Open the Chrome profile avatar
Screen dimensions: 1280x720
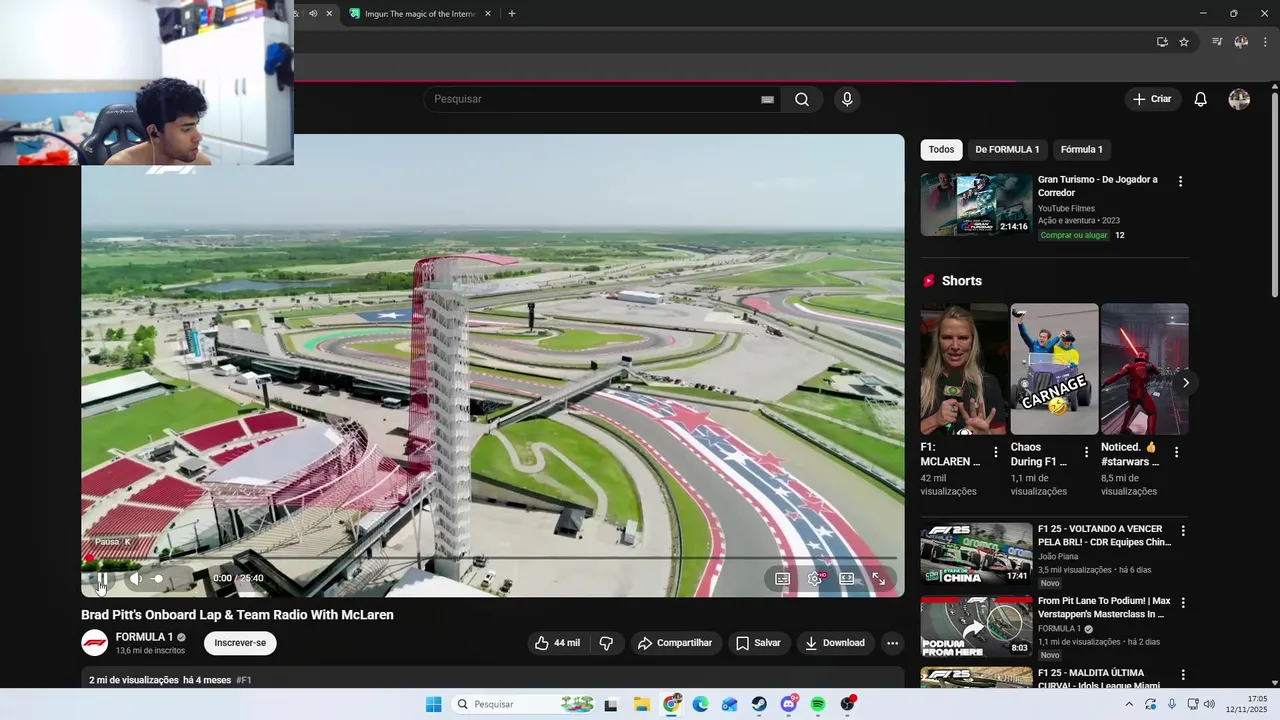pos(1241,42)
